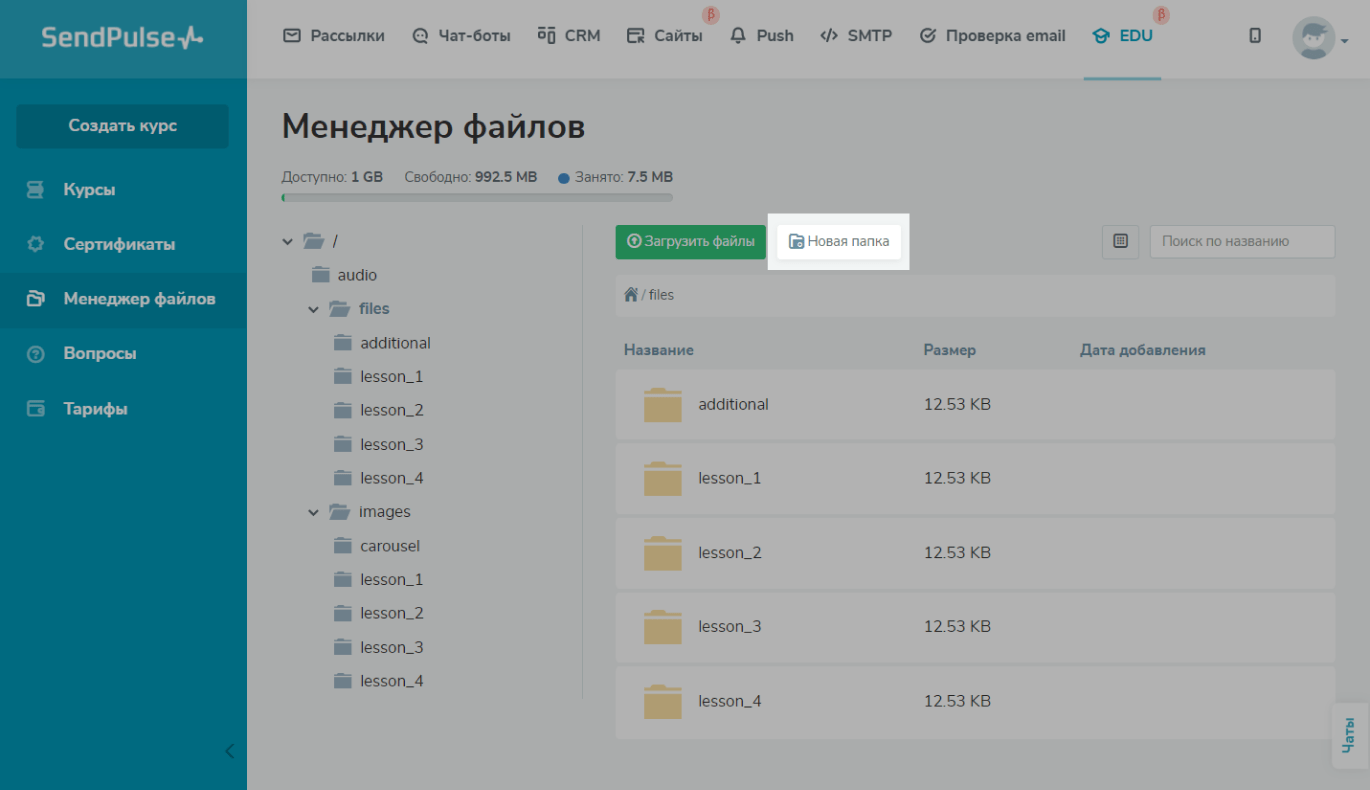This screenshot has width=1370, height=790.
Task: Click the Загрузить файлы button
Action: pyautogui.click(x=690, y=241)
